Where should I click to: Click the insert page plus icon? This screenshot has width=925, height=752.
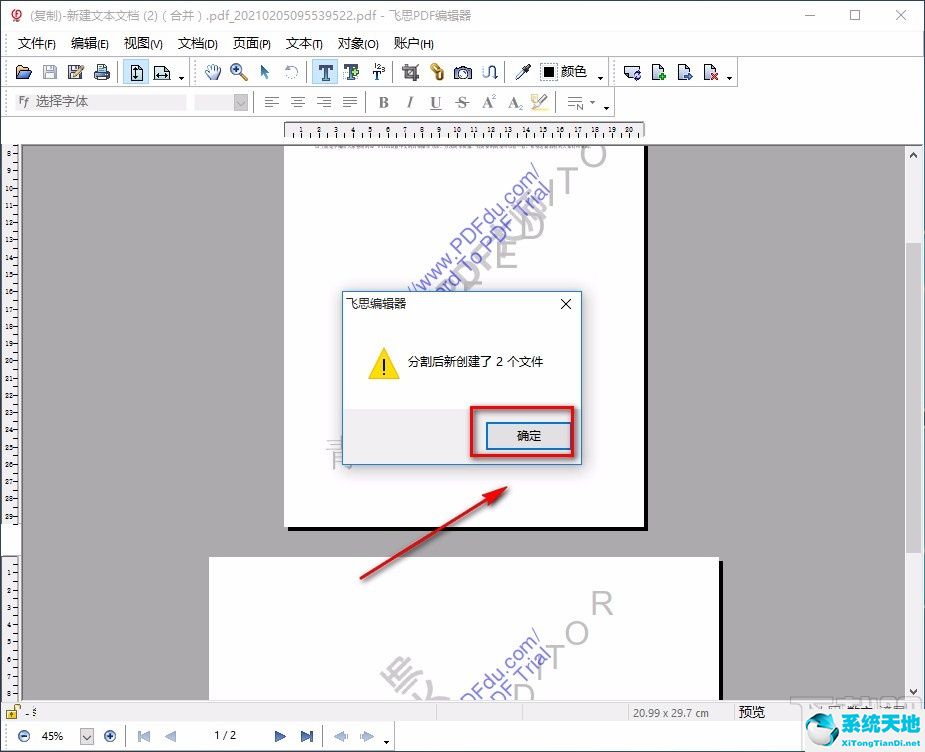[658, 73]
